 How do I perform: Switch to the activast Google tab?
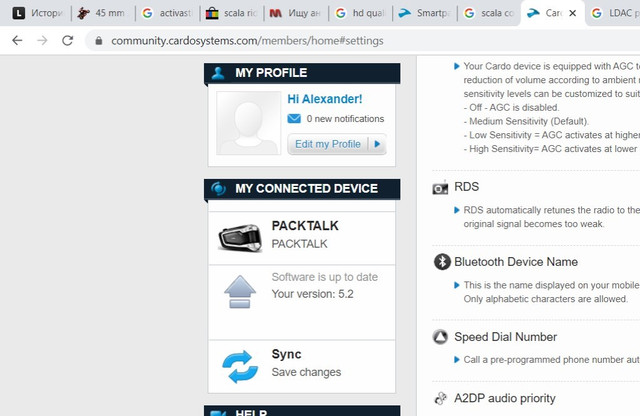click(x=167, y=13)
